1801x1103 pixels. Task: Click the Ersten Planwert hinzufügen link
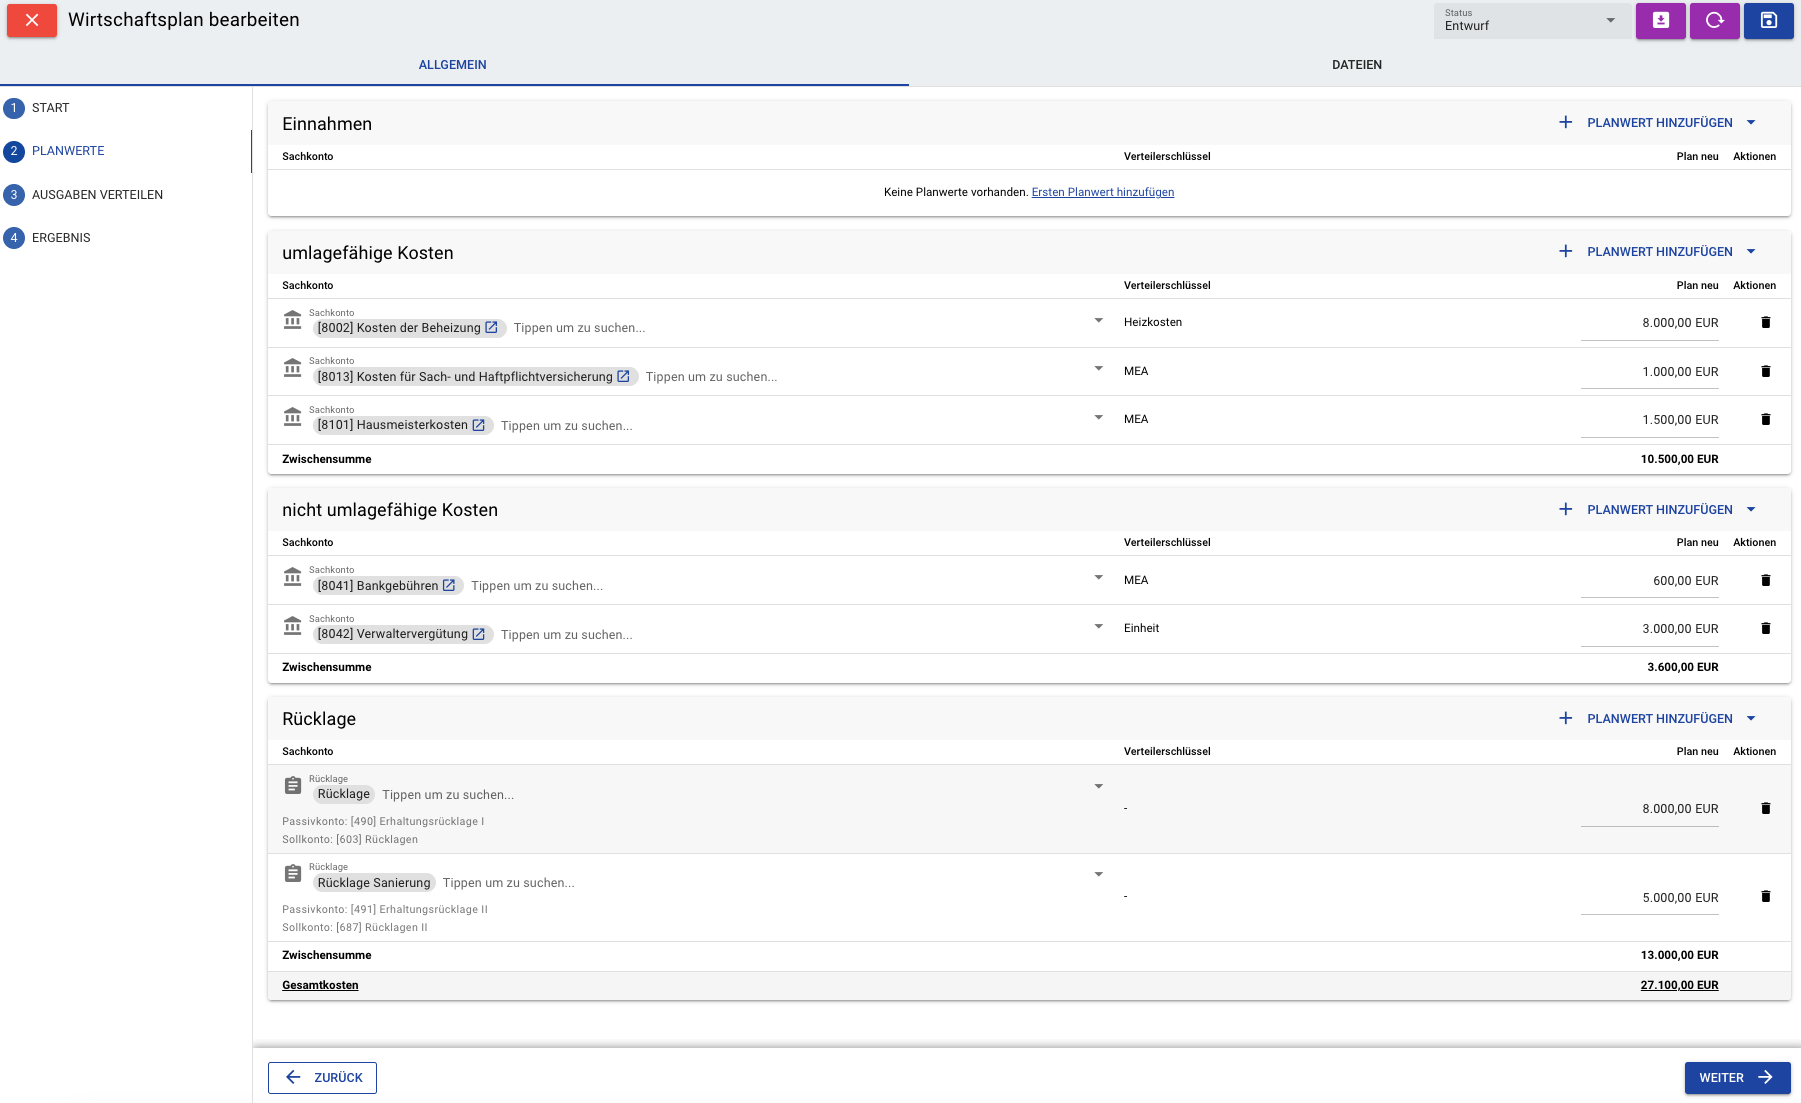click(1102, 192)
